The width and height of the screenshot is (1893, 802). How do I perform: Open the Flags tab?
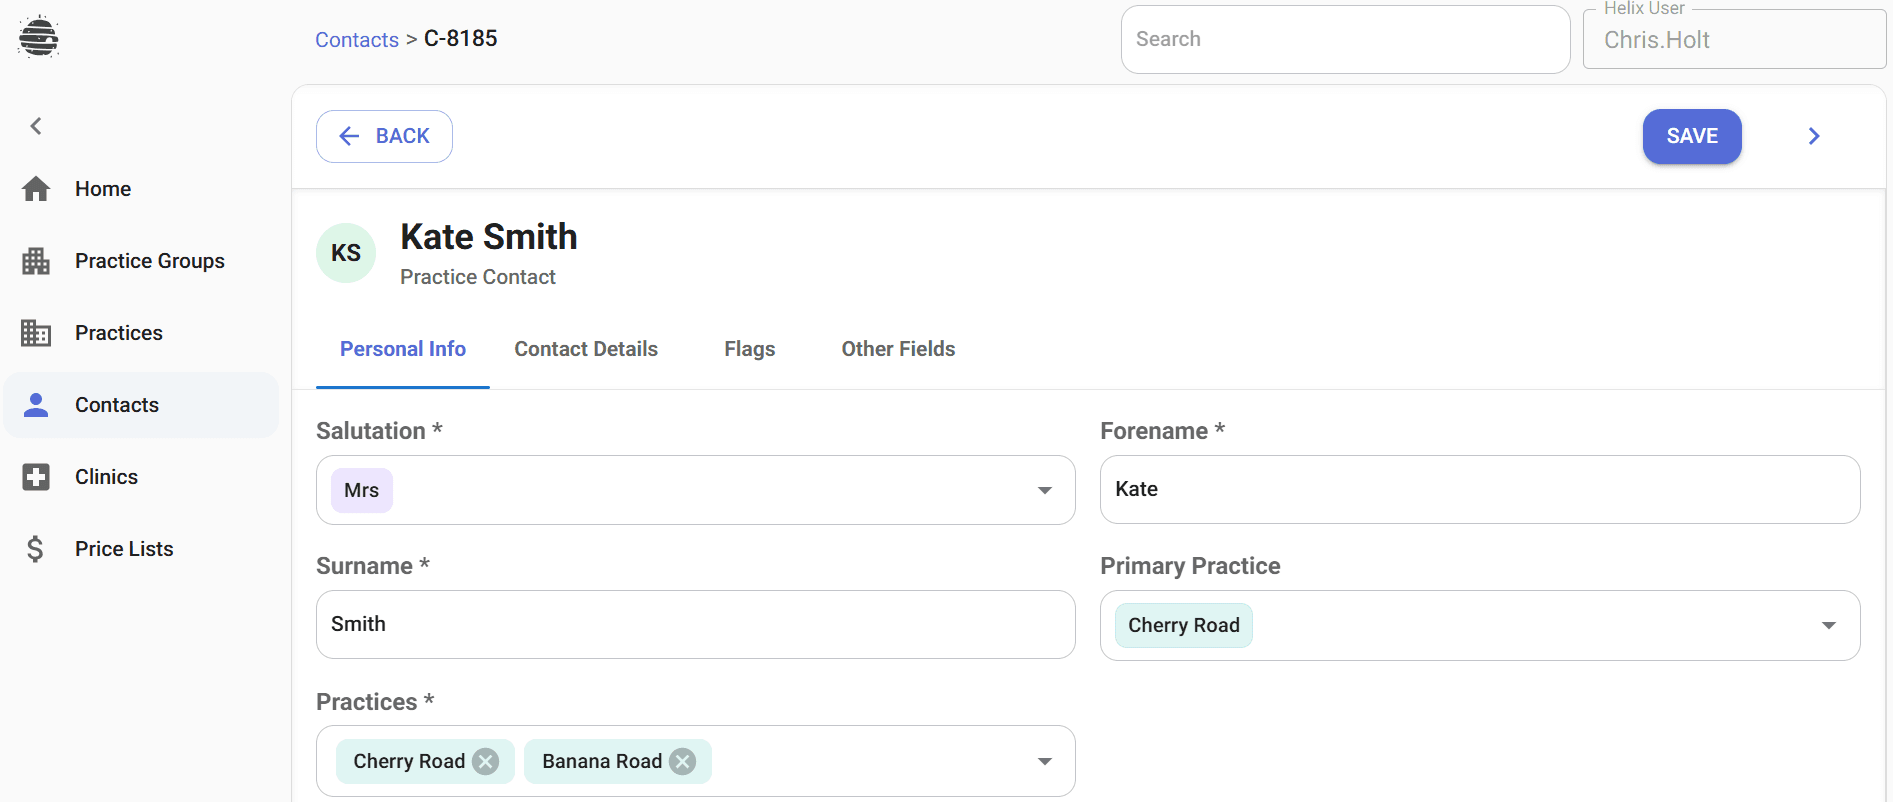pyautogui.click(x=749, y=349)
